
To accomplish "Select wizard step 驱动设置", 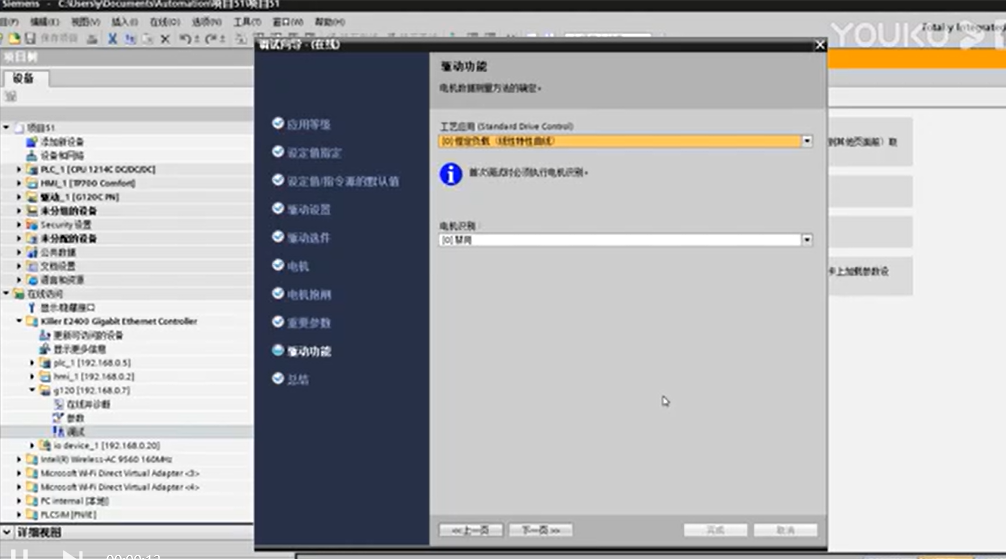I will point(308,209).
